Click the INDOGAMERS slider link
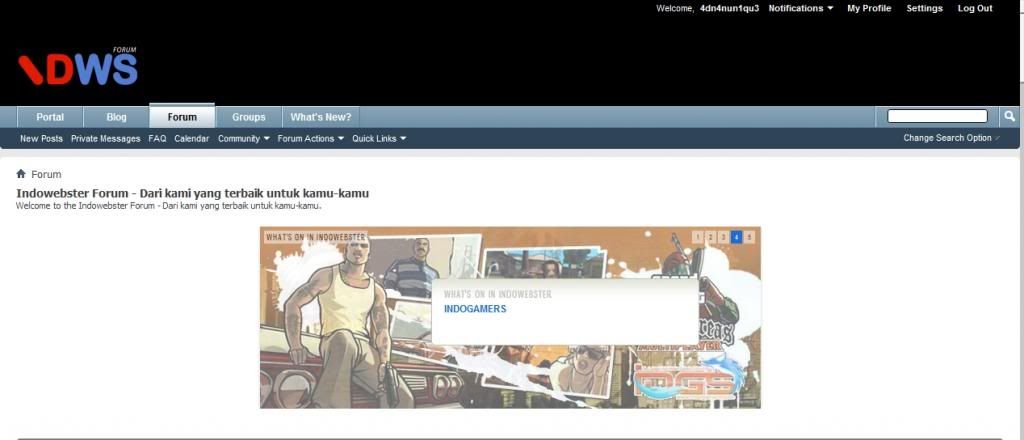 [475, 309]
